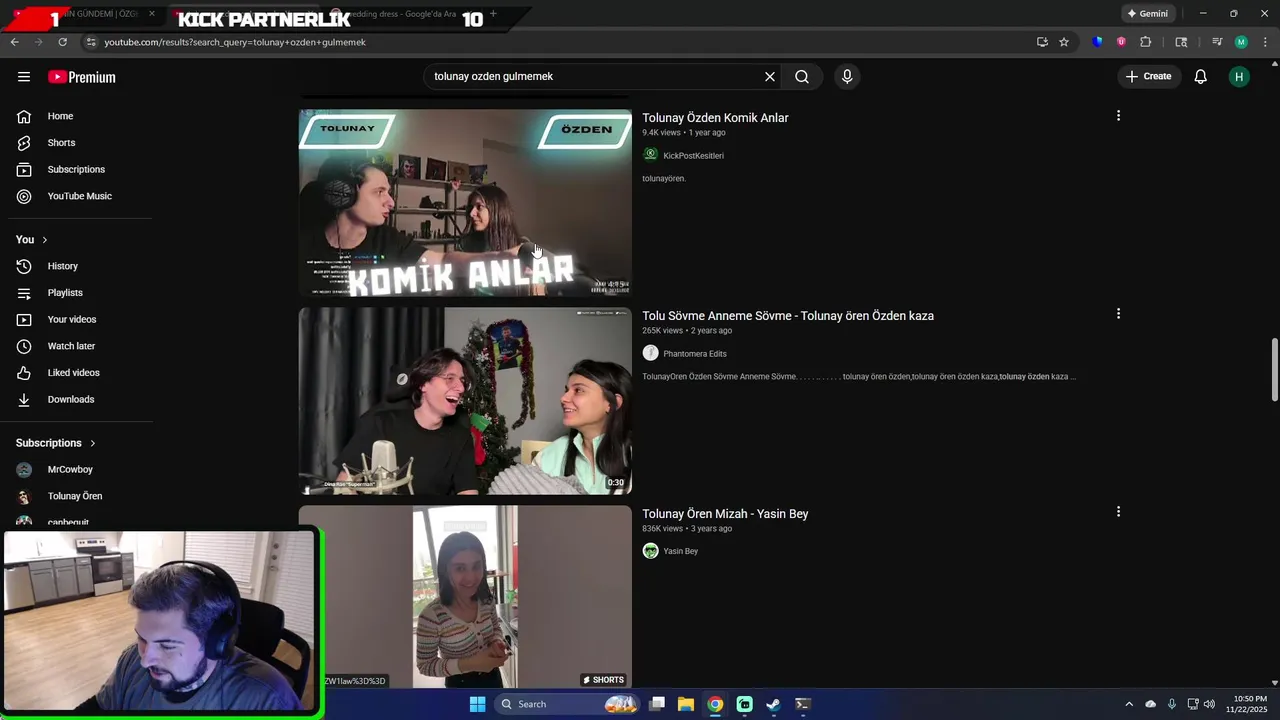Reload the page in Chrome
Screen dimensions: 1280x720
(x=62, y=42)
